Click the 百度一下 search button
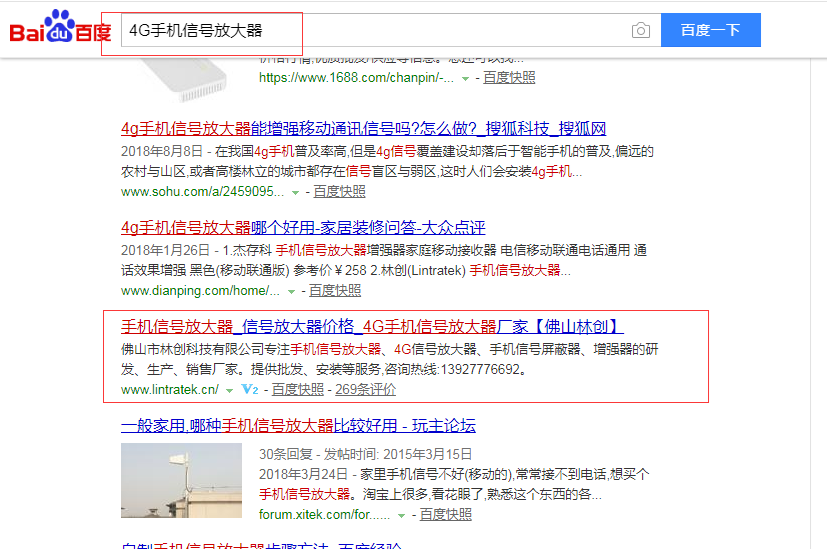The height and width of the screenshot is (549, 827). click(x=710, y=30)
